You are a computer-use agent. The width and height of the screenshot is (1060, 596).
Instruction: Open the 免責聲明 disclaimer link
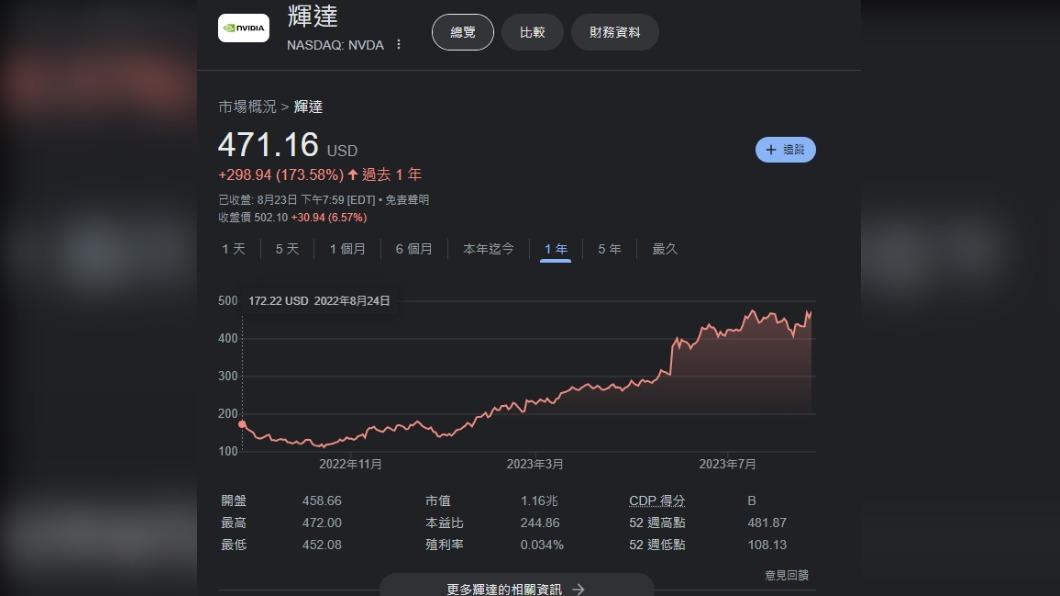click(407, 200)
